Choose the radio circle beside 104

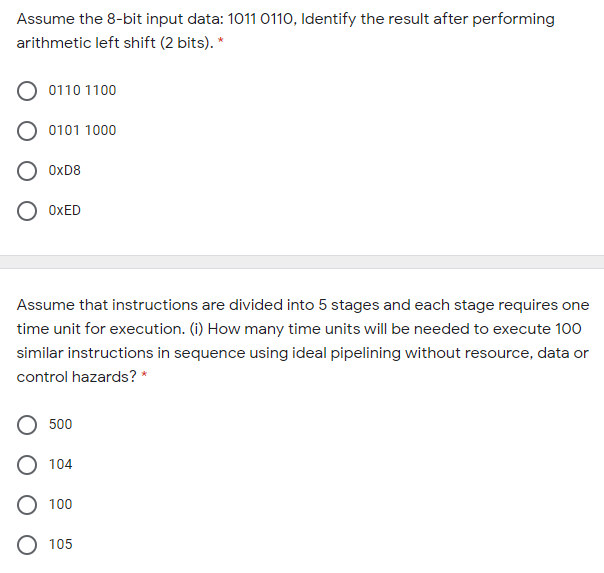(29, 465)
